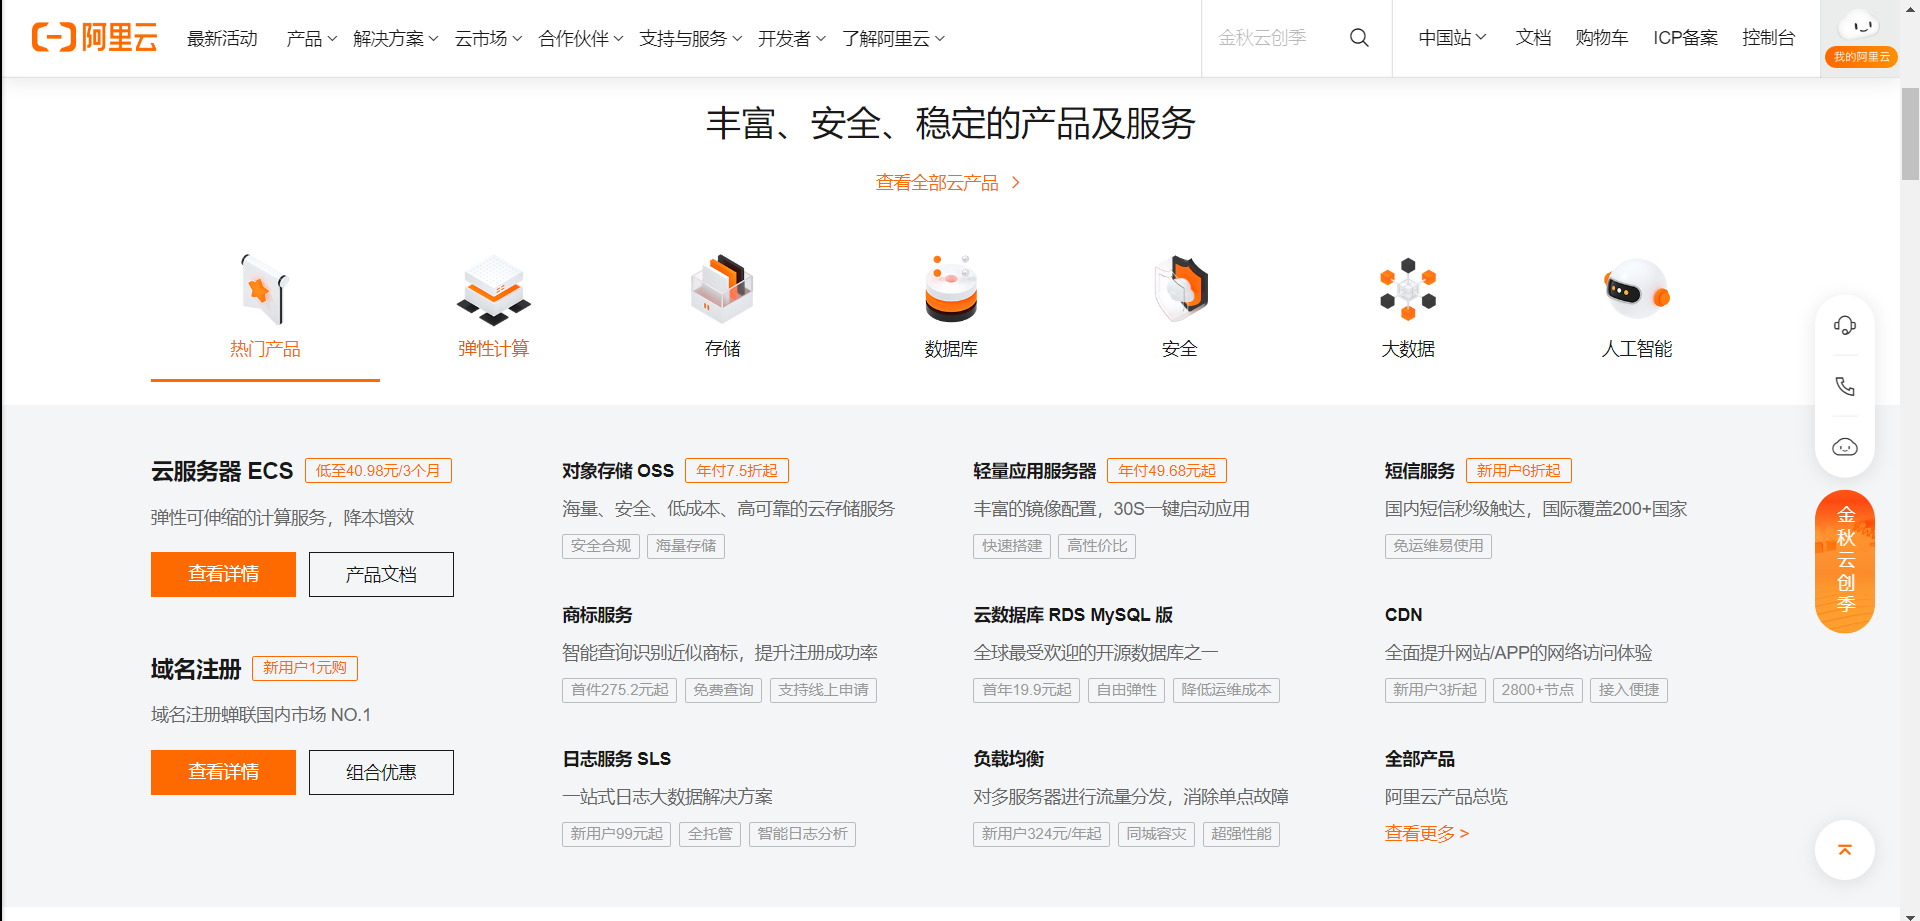Click the Alibaba Cloud (阿里云) logo
1920x921 pixels.
pyautogui.click(x=94, y=38)
